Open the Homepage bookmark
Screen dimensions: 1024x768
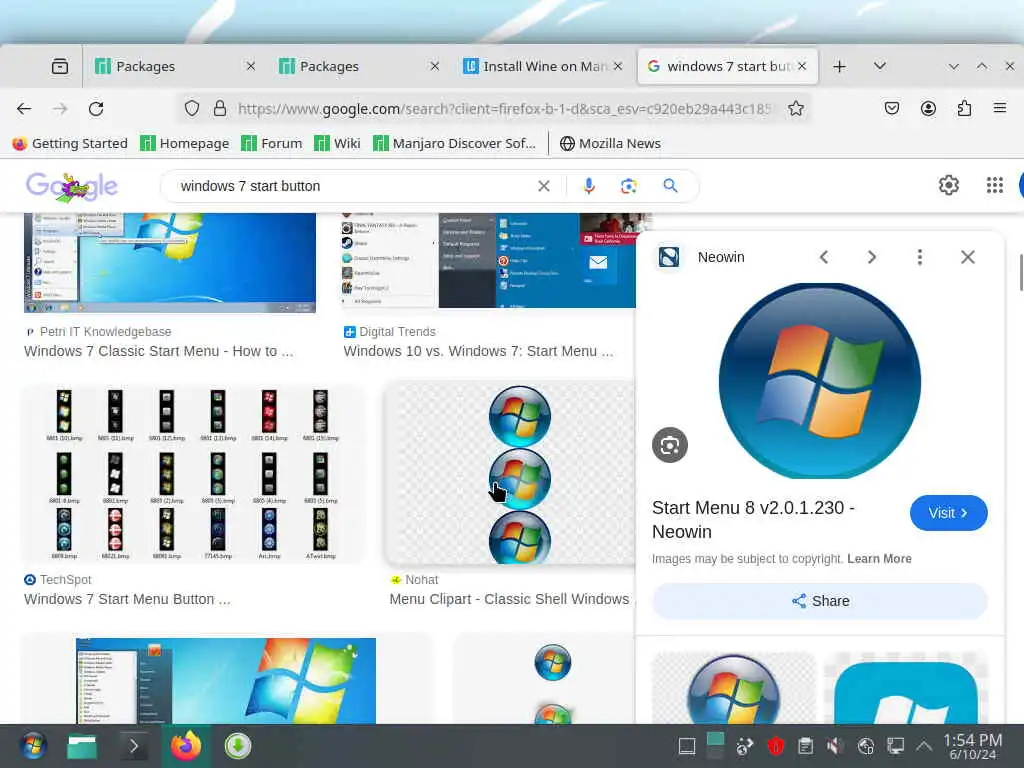185,143
